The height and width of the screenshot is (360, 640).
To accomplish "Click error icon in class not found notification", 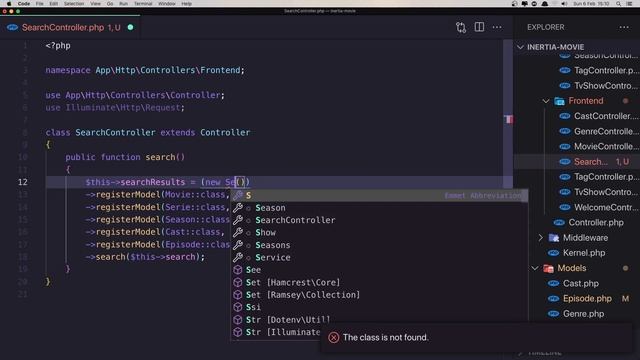I will click(x=333, y=338).
